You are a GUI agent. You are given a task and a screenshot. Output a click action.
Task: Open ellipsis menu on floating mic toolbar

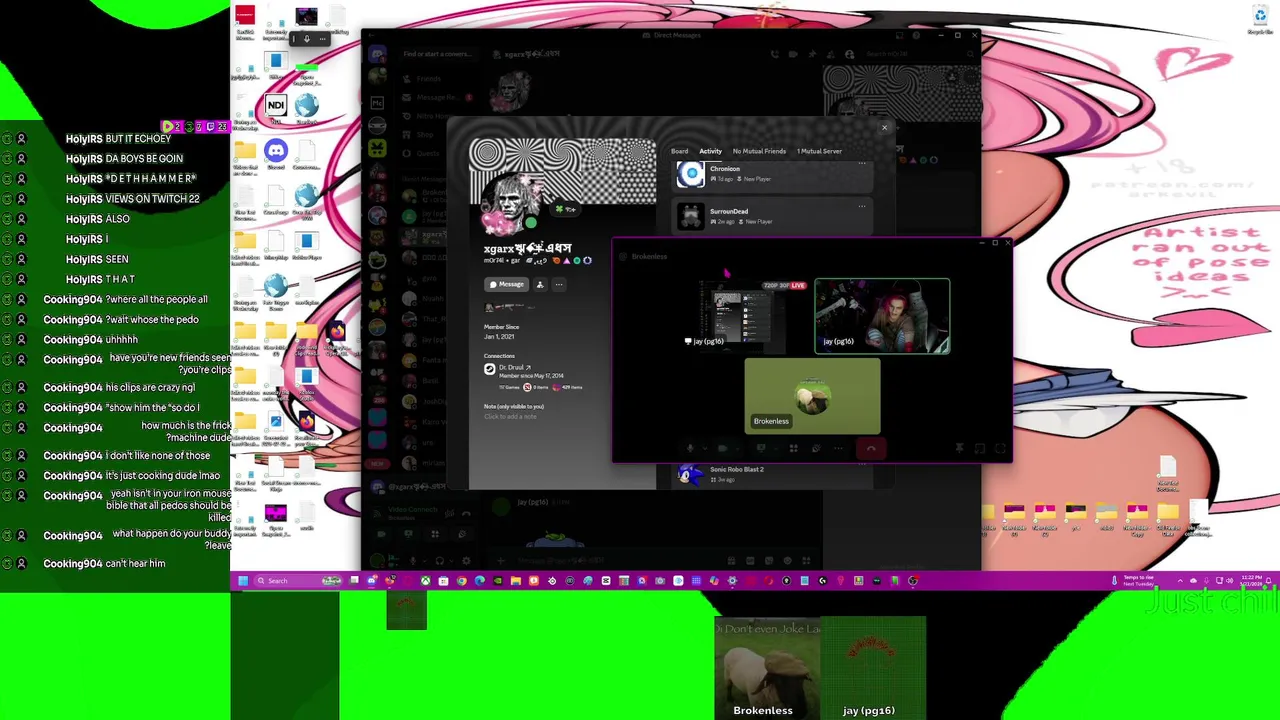click(x=322, y=39)
